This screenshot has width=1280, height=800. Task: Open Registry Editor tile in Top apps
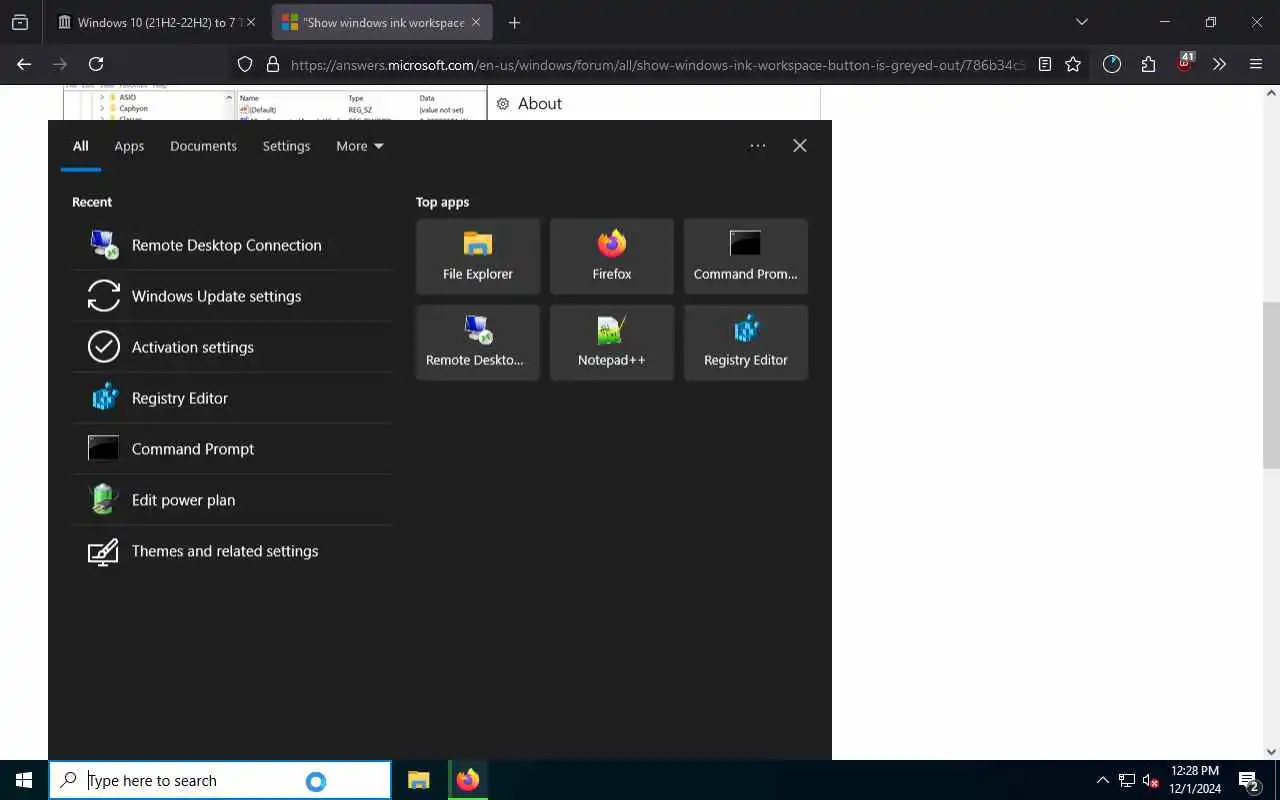pyautogui.click(x=746, y=342)
